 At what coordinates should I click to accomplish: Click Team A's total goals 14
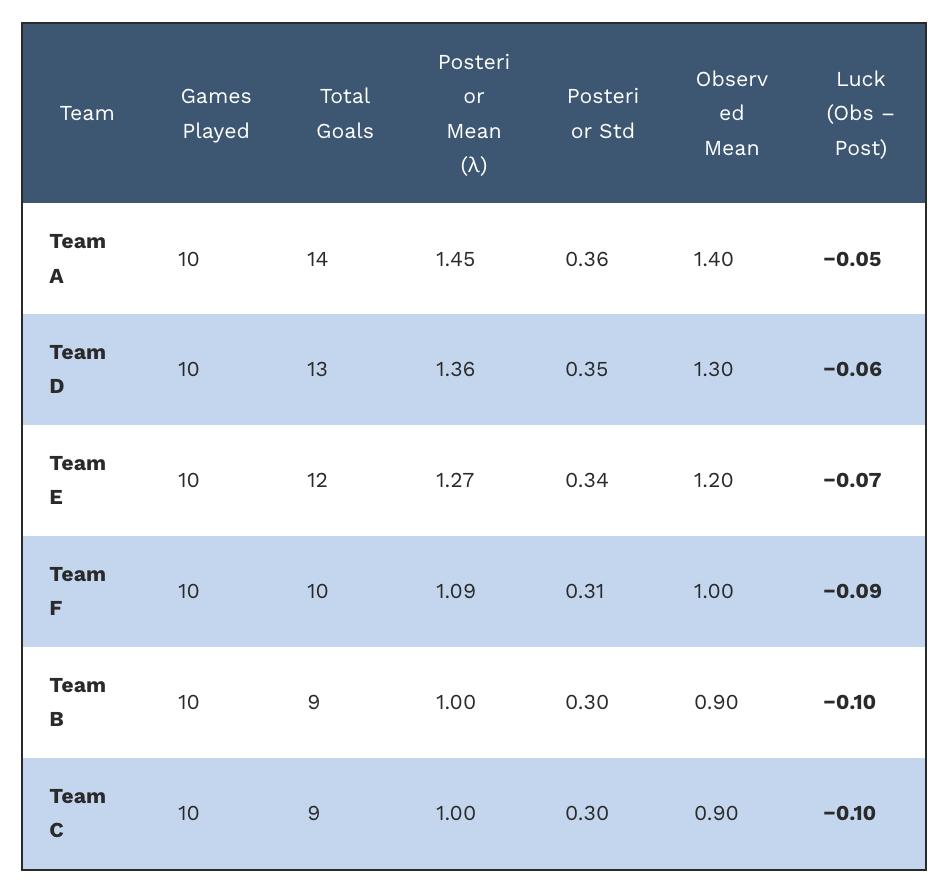click(x=317, y=259)
